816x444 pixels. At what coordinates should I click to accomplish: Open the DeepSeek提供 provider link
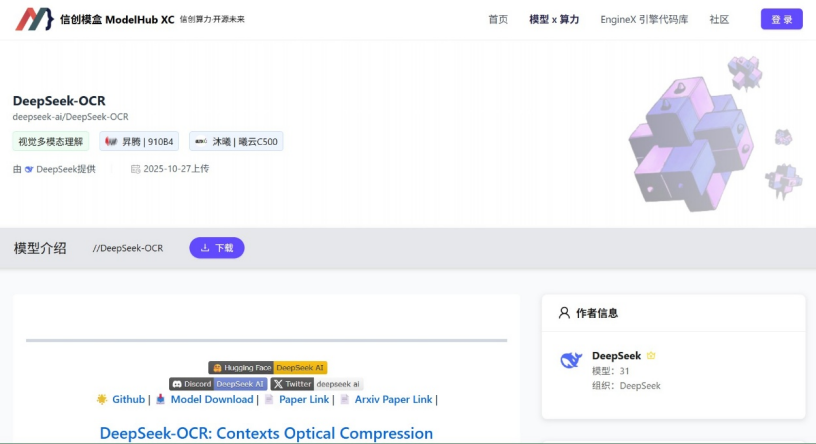[66, 169]
